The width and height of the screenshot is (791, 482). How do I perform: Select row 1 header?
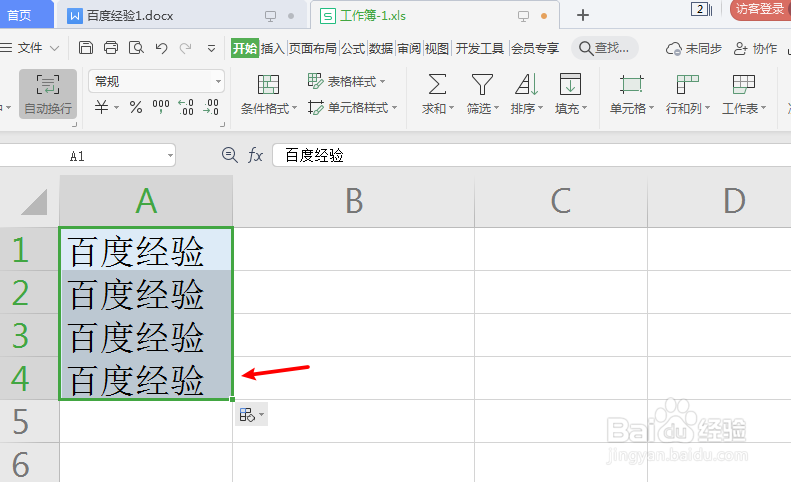pos(29,249)
